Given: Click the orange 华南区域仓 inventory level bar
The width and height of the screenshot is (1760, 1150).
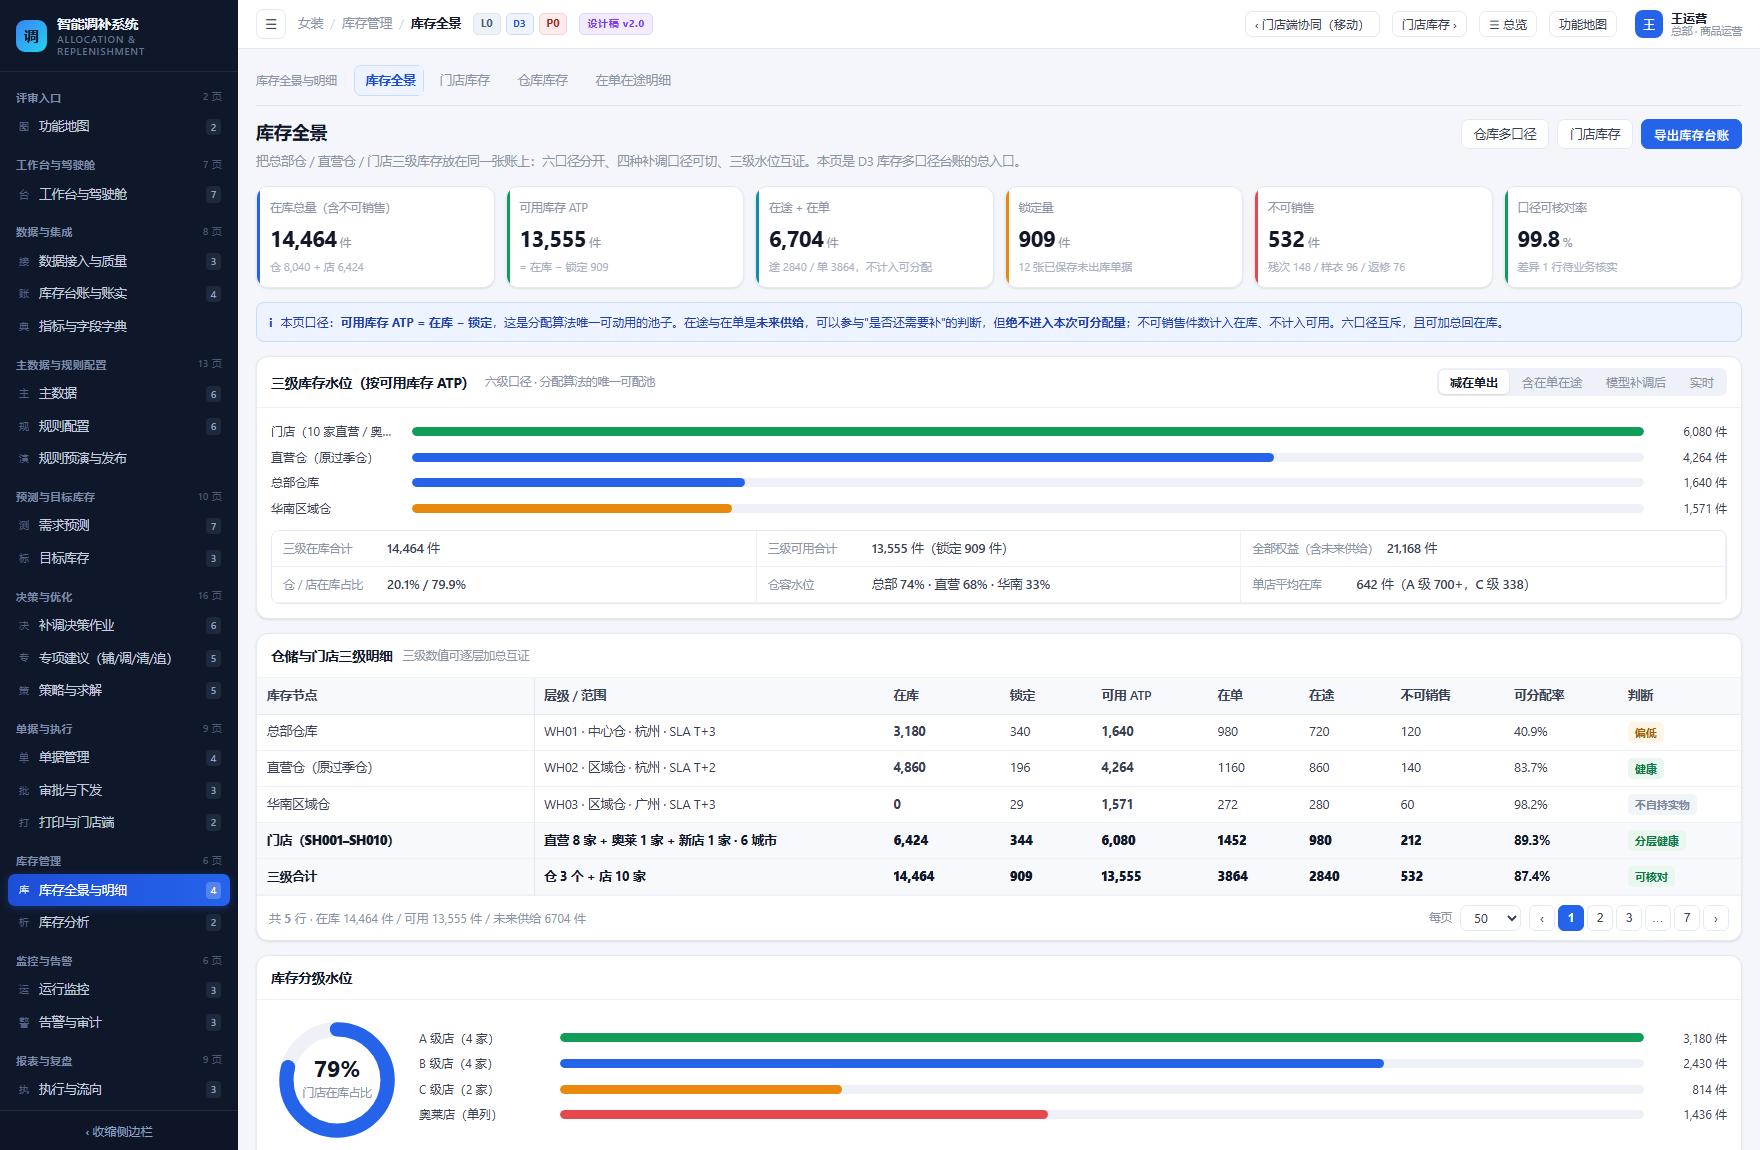Looking at the screenshot, I should tap(572, 509).
